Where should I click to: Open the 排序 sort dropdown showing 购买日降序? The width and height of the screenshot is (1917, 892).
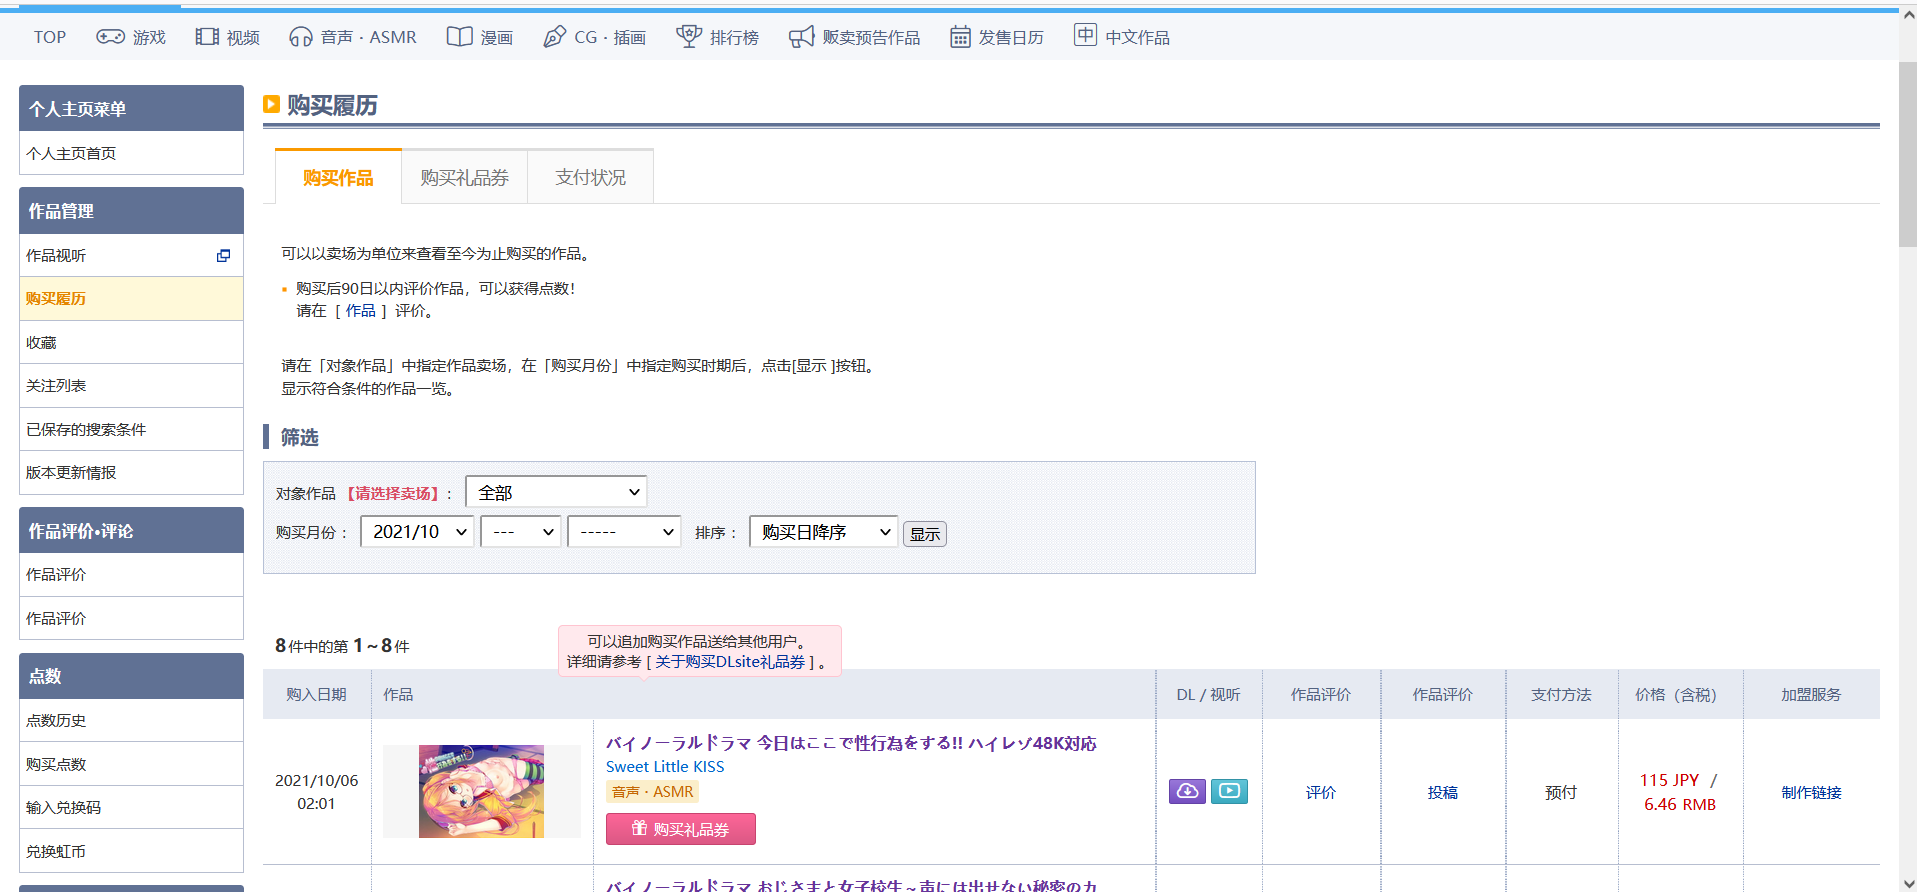[x=823, y=532]
